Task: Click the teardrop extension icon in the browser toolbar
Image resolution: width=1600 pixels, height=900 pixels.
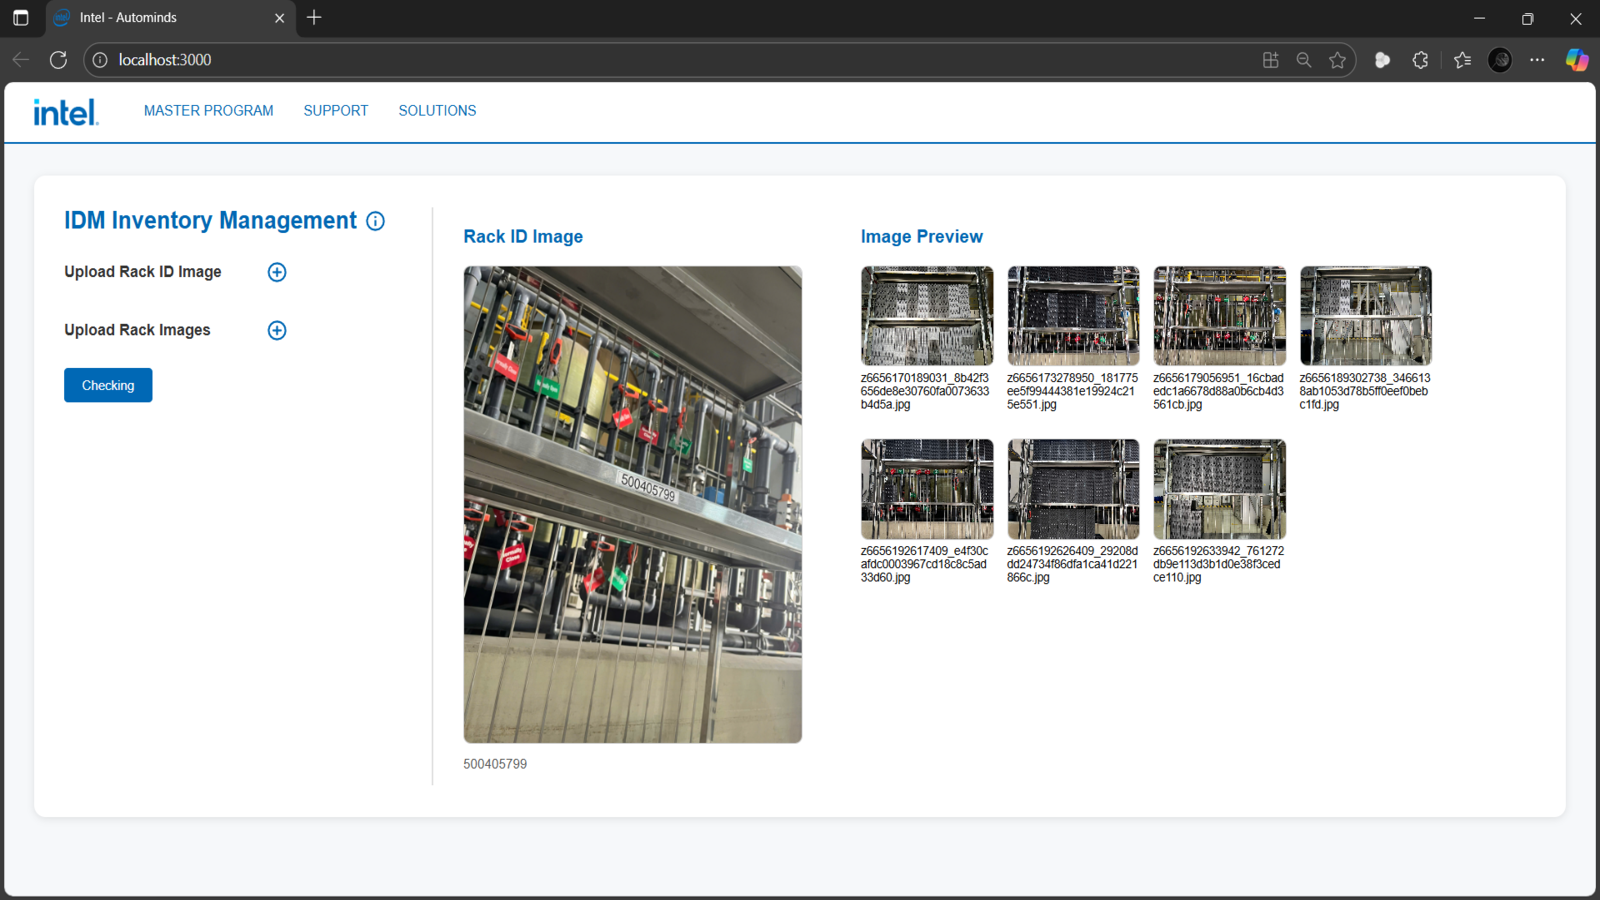Action: pyautogui.click(x=1382, y=60)
